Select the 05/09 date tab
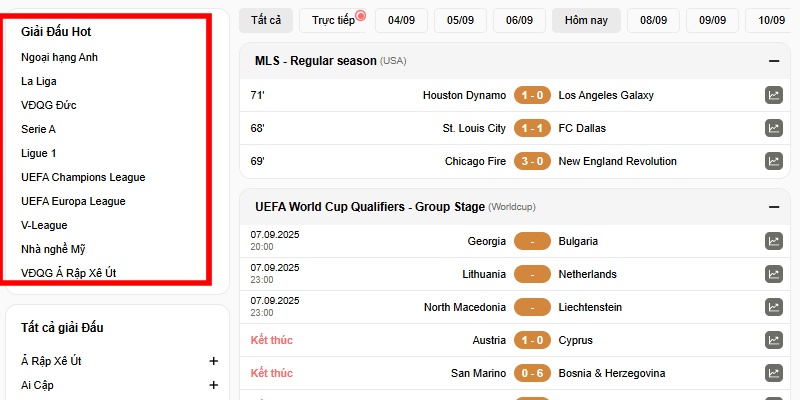 pyautogui.click(x=460, y=20)
